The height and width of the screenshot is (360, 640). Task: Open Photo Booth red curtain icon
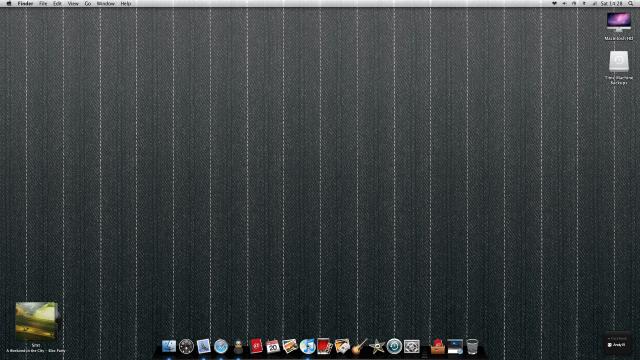coord(324,346)
